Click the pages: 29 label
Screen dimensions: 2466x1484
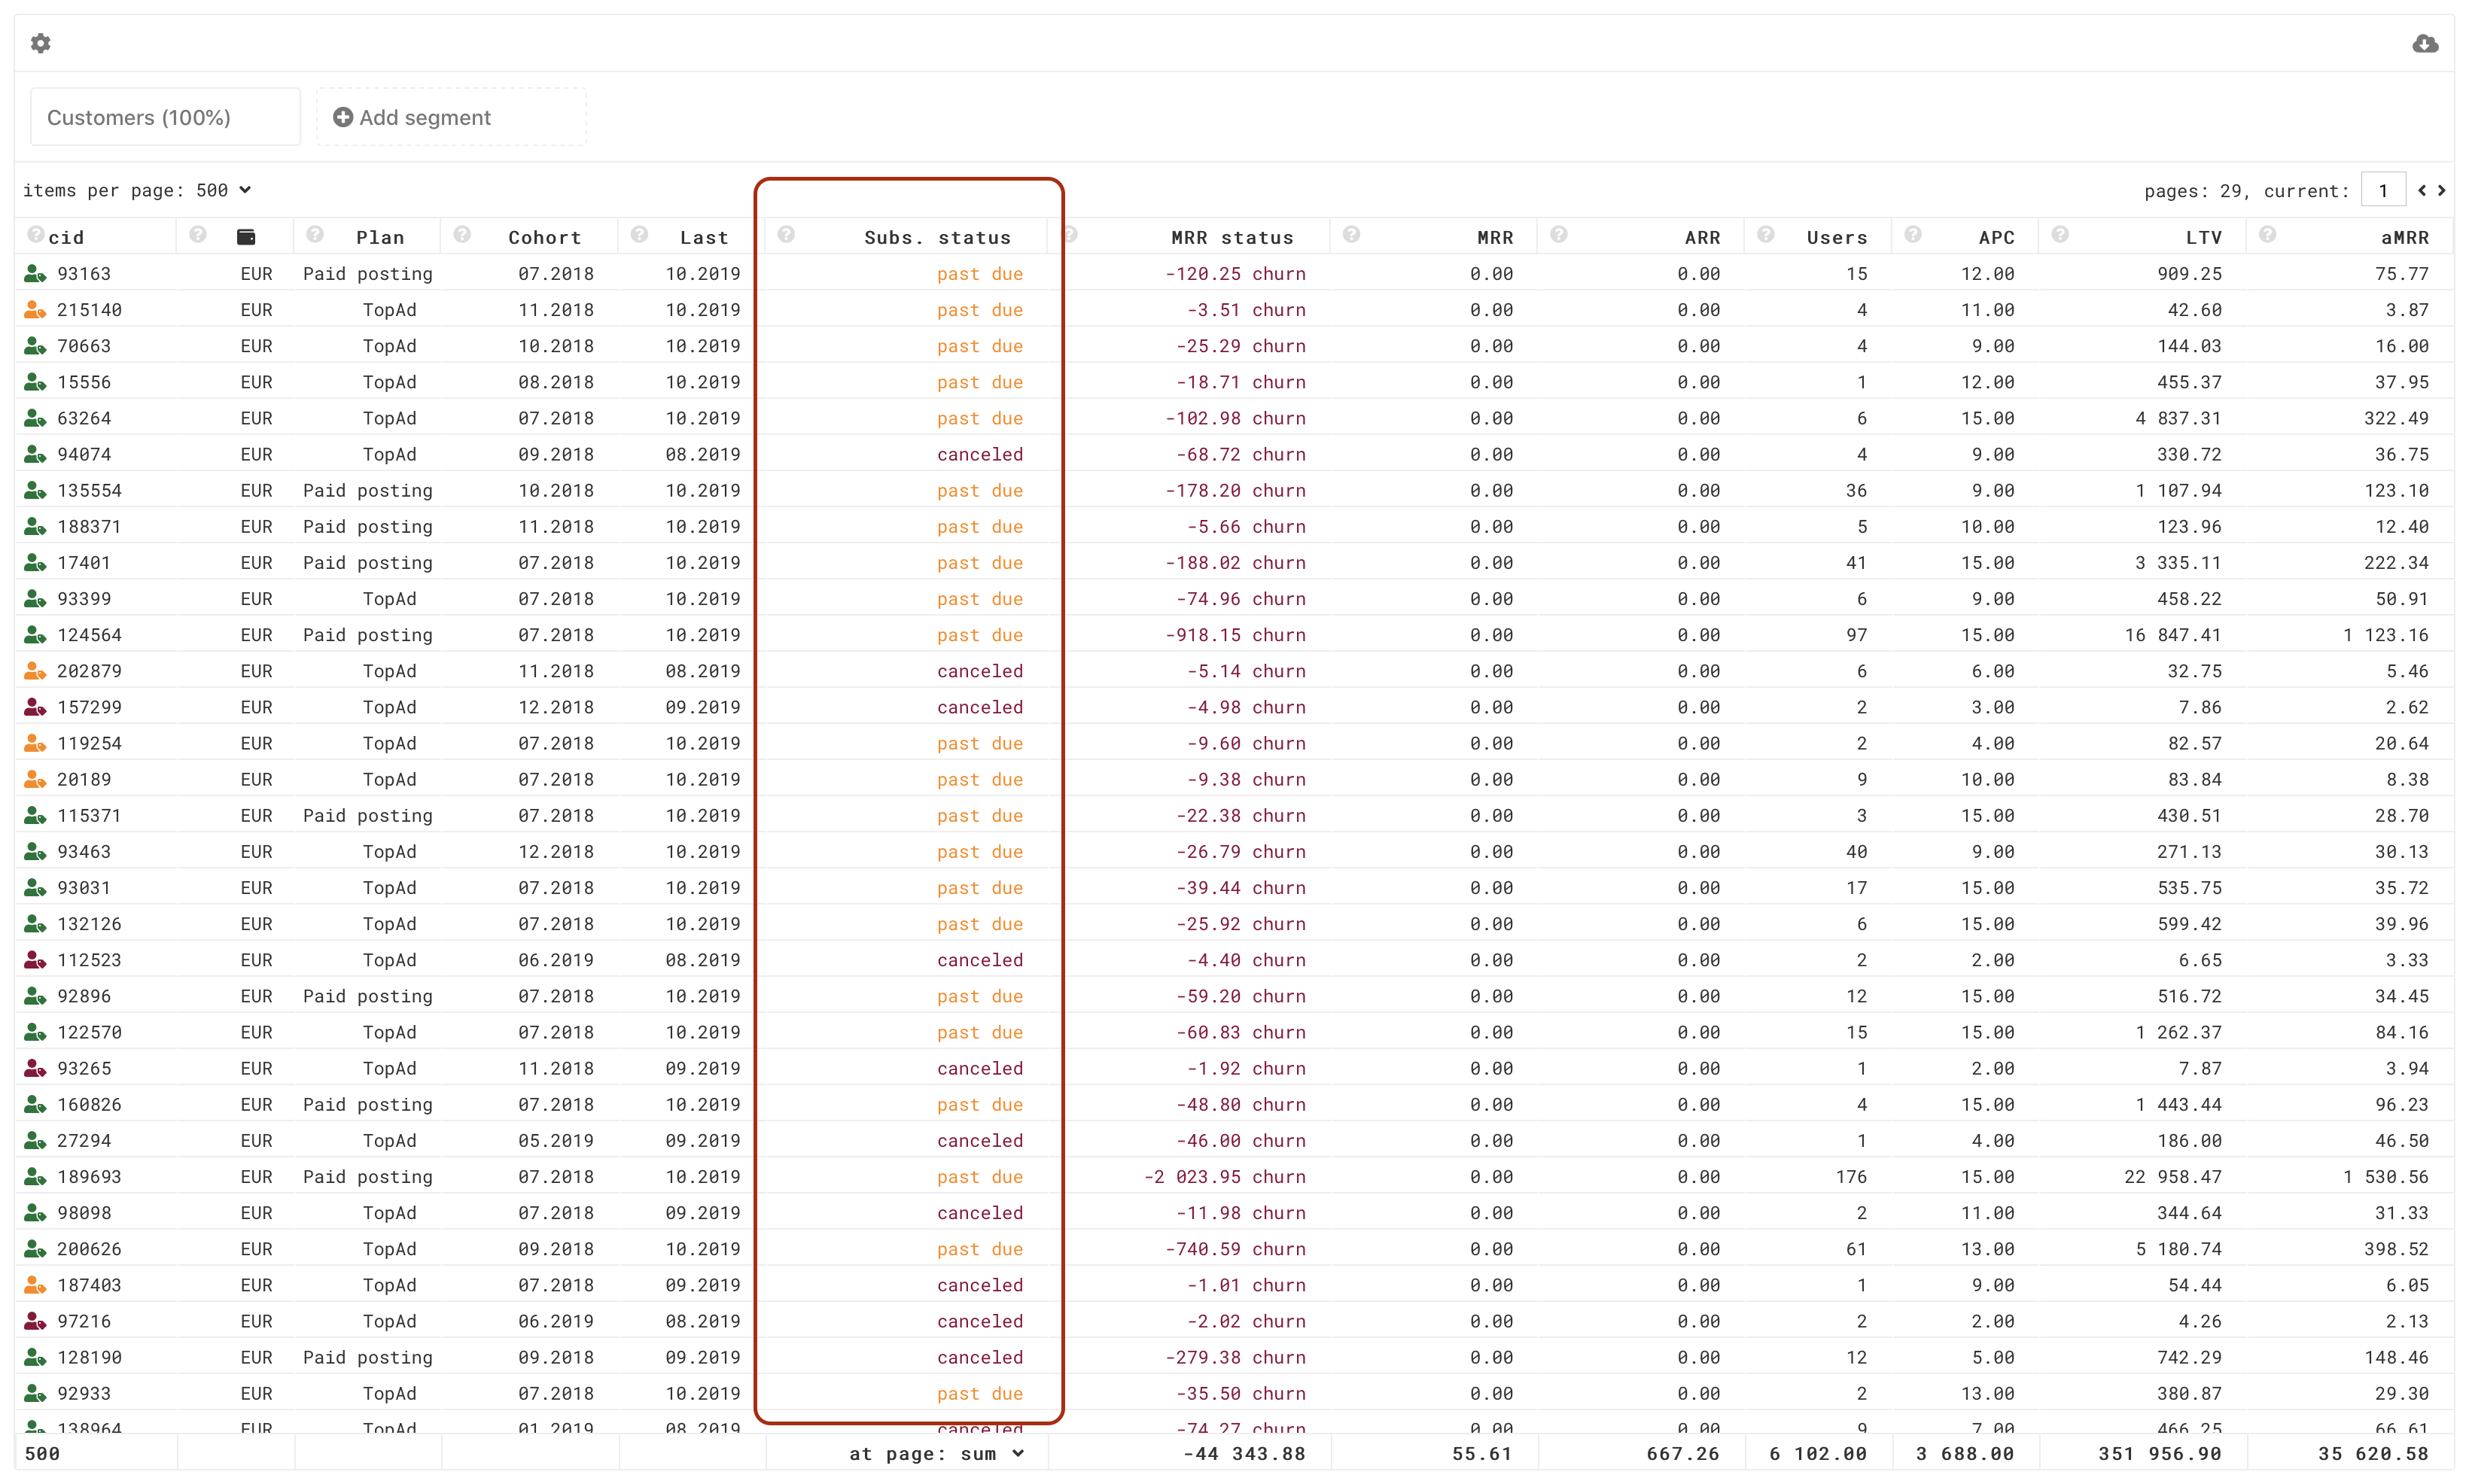[x=2193, y=190]
